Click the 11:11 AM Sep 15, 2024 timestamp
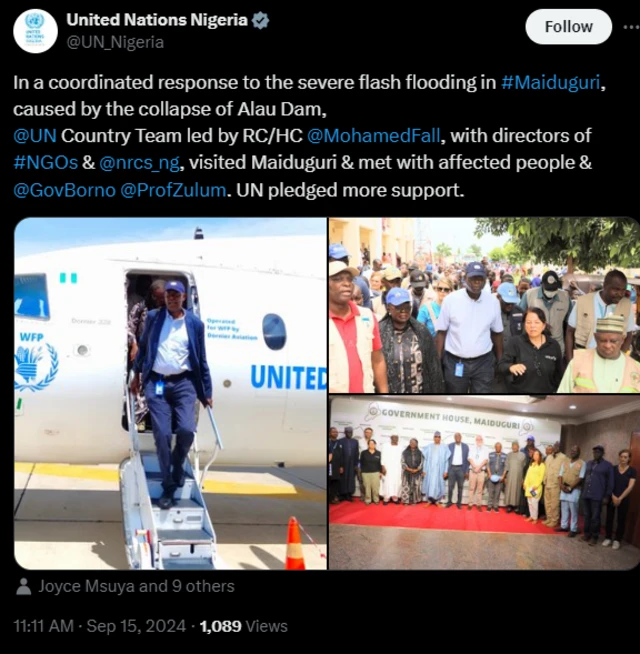This screenshot has height=654, width=640. (x=100, y=626)
